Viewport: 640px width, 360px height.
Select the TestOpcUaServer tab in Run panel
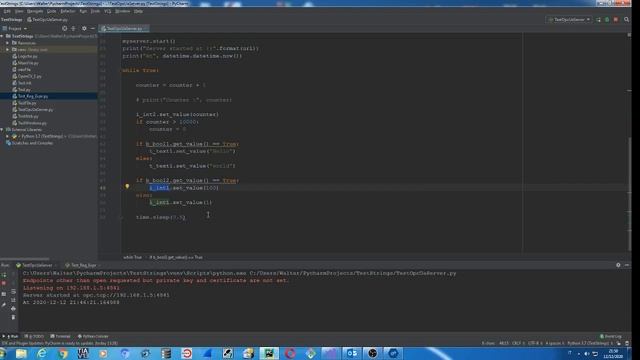click(x=36, y=265)
